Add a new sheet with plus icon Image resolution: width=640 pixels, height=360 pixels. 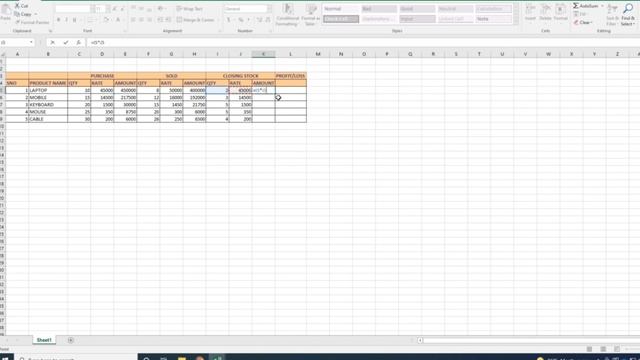[x=71, y=340]
